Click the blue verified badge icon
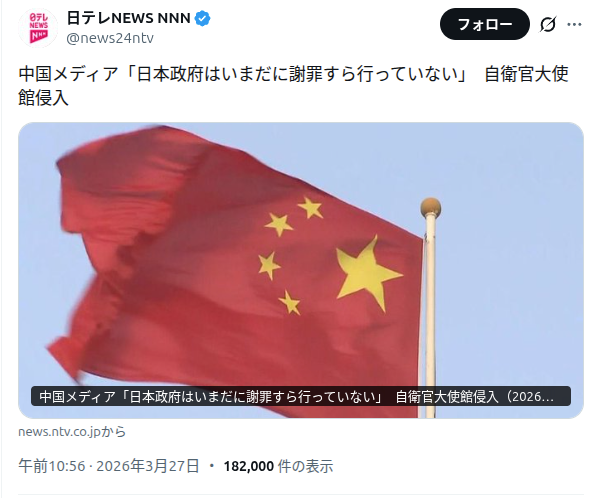 point(203,18)
